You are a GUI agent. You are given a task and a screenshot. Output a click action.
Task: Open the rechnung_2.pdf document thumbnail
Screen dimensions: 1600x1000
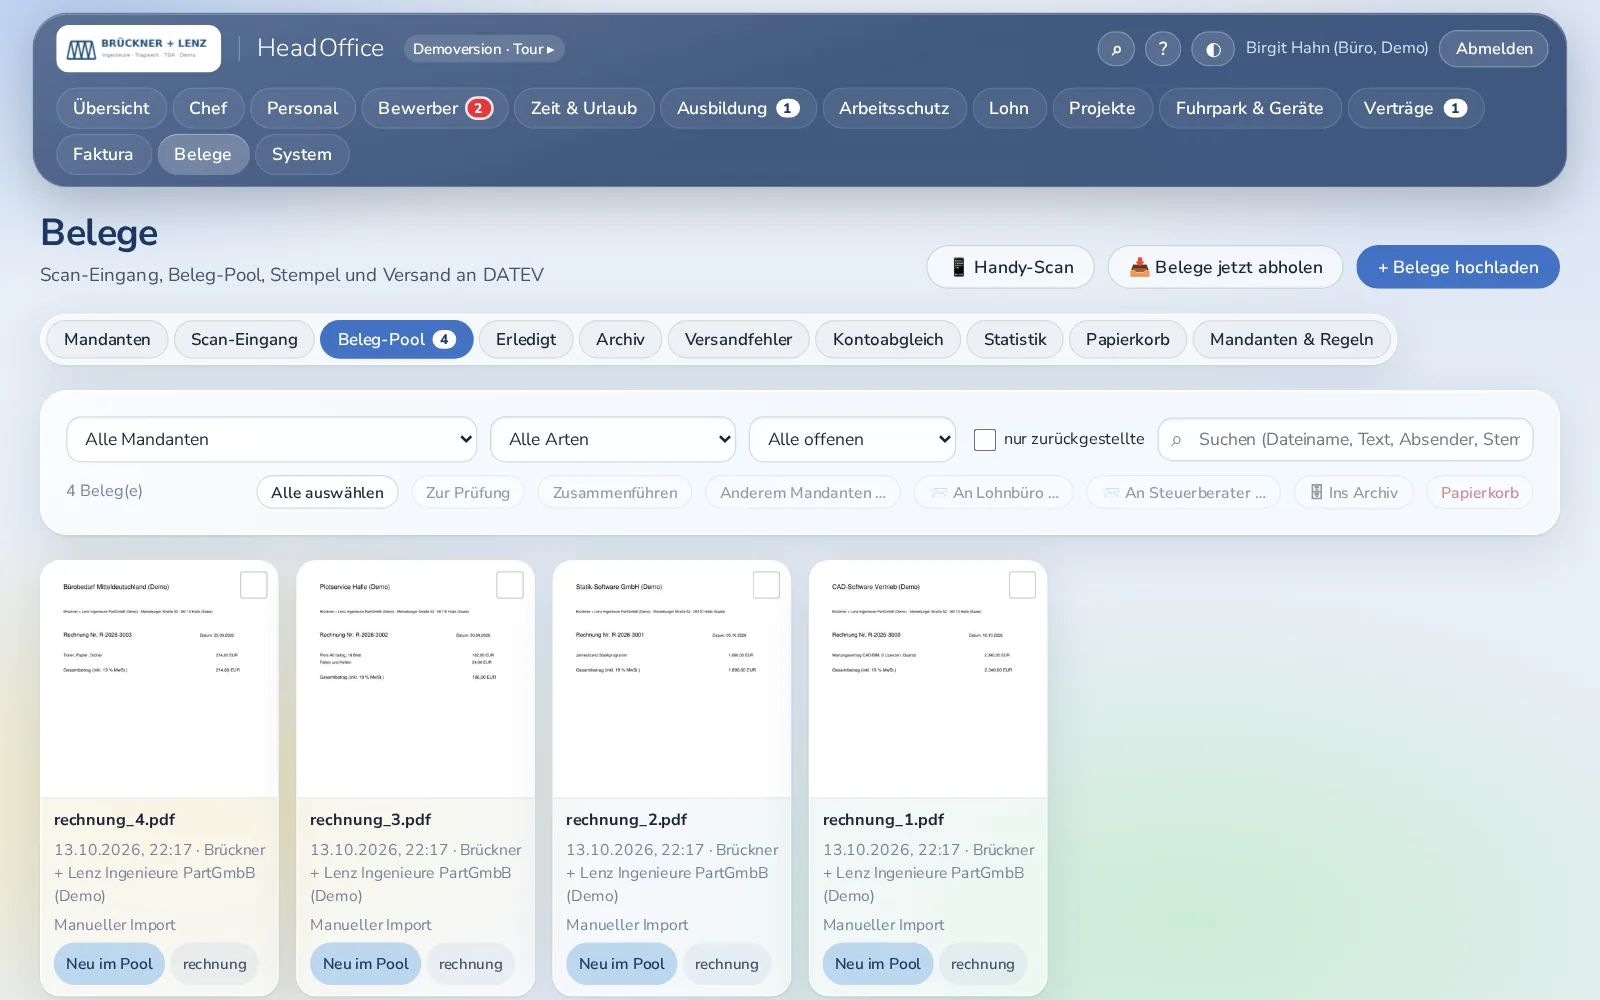coord(671,679)
